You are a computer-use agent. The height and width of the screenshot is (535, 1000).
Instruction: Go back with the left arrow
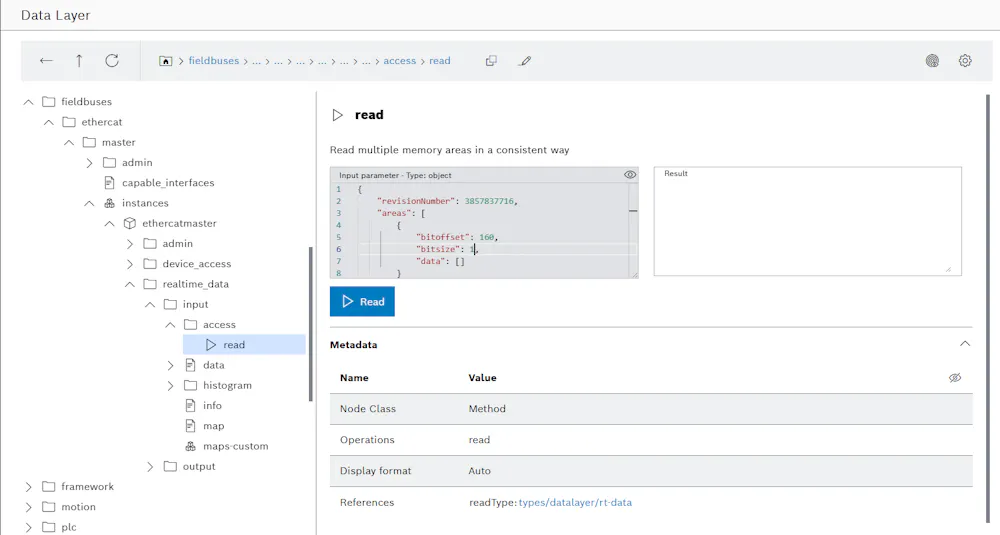46,61
